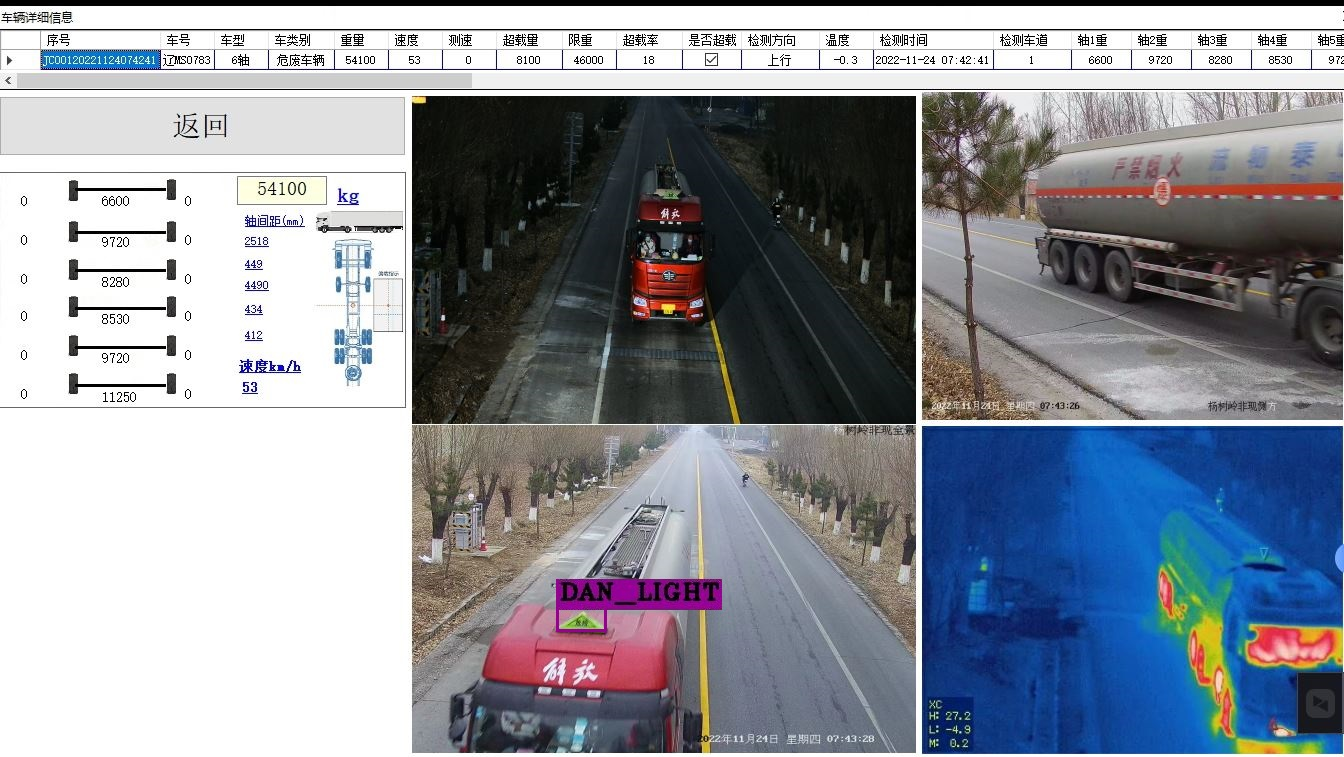Viewport: 1344px width, 757px height.
Task: Click the first axle icon showing 6600
Action: pos(122,189)
